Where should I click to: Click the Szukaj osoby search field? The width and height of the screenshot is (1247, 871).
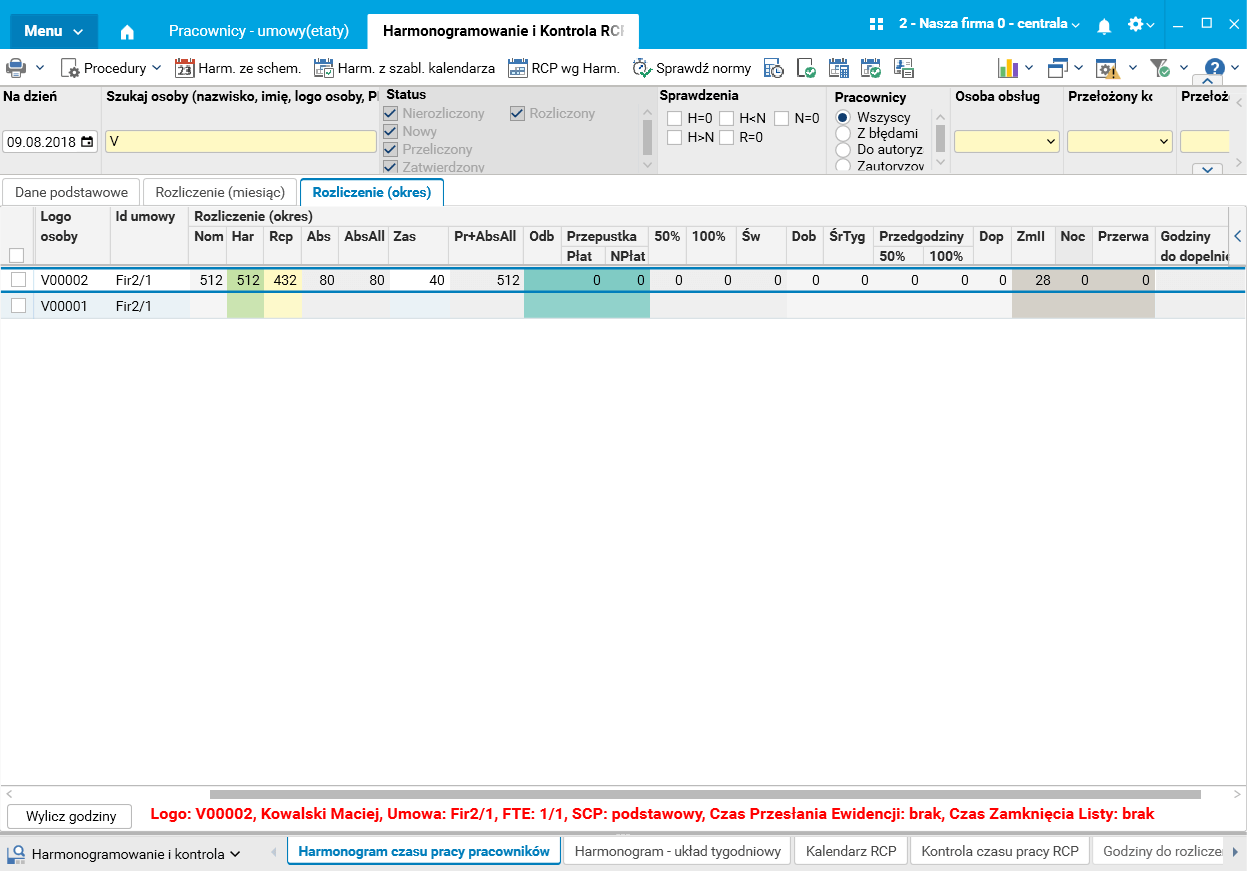coord(241,142)
